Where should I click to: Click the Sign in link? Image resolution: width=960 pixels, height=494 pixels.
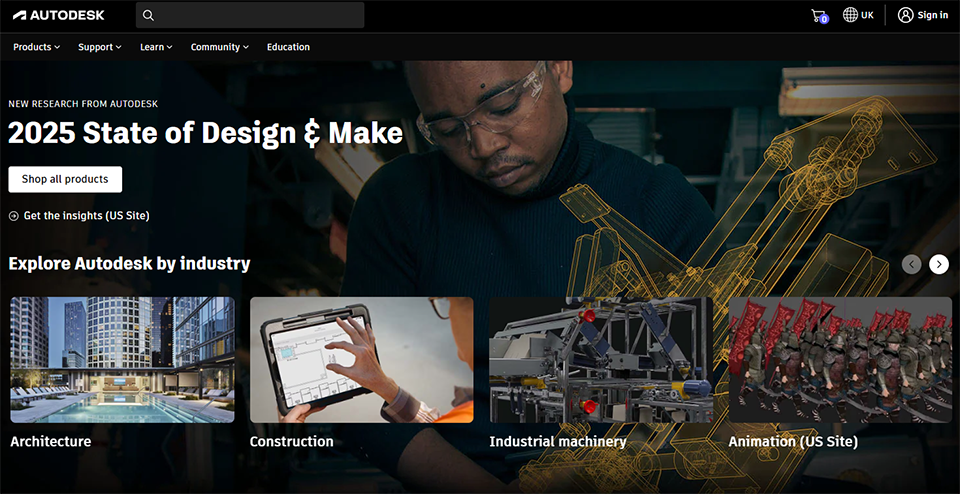(932, 15)
